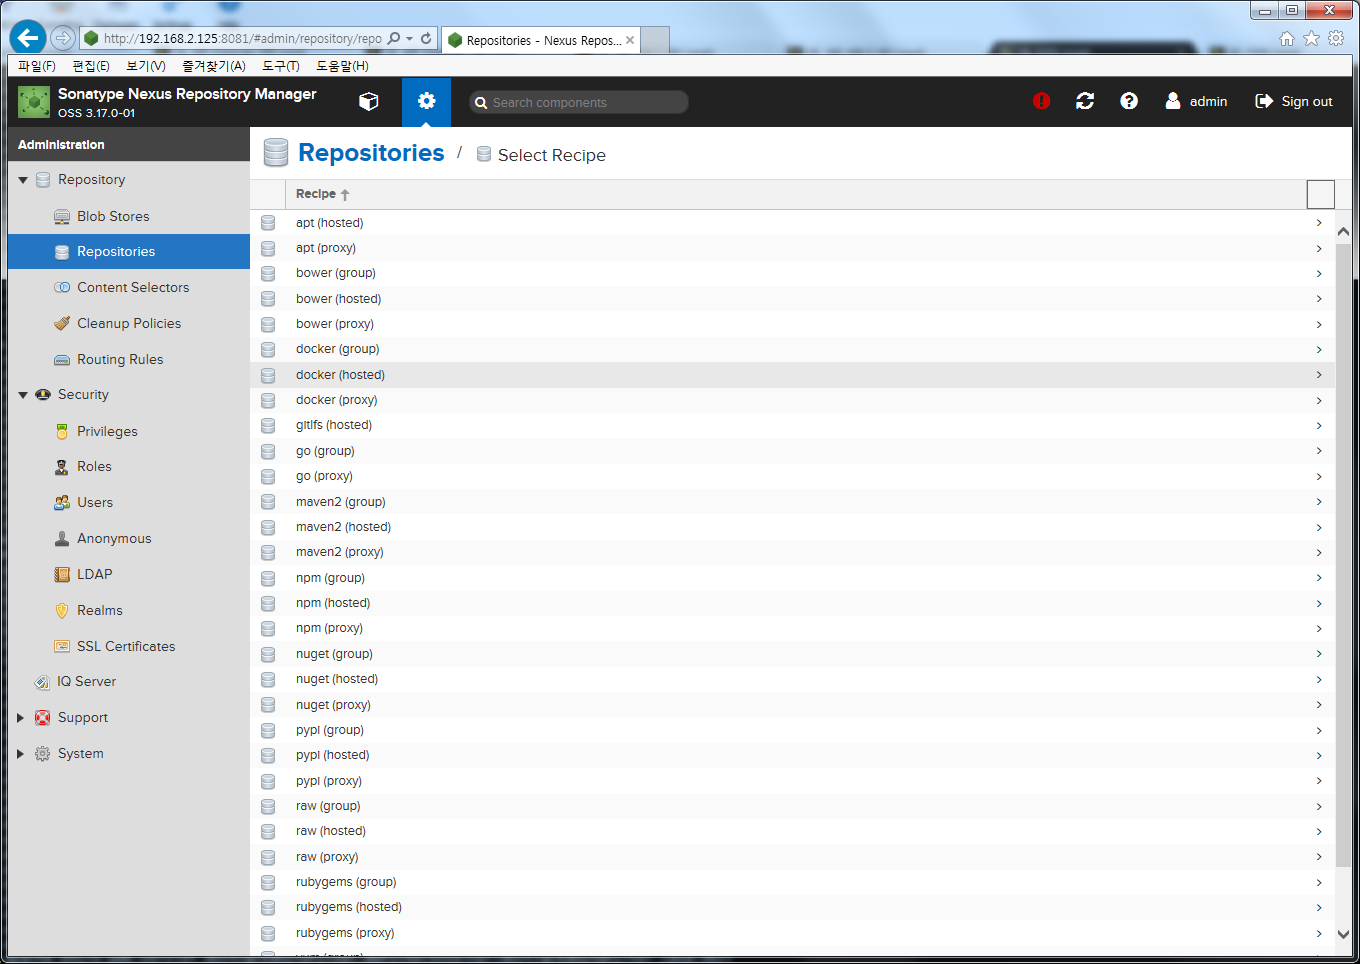Click the admin user account icon

click(1173, 101)
